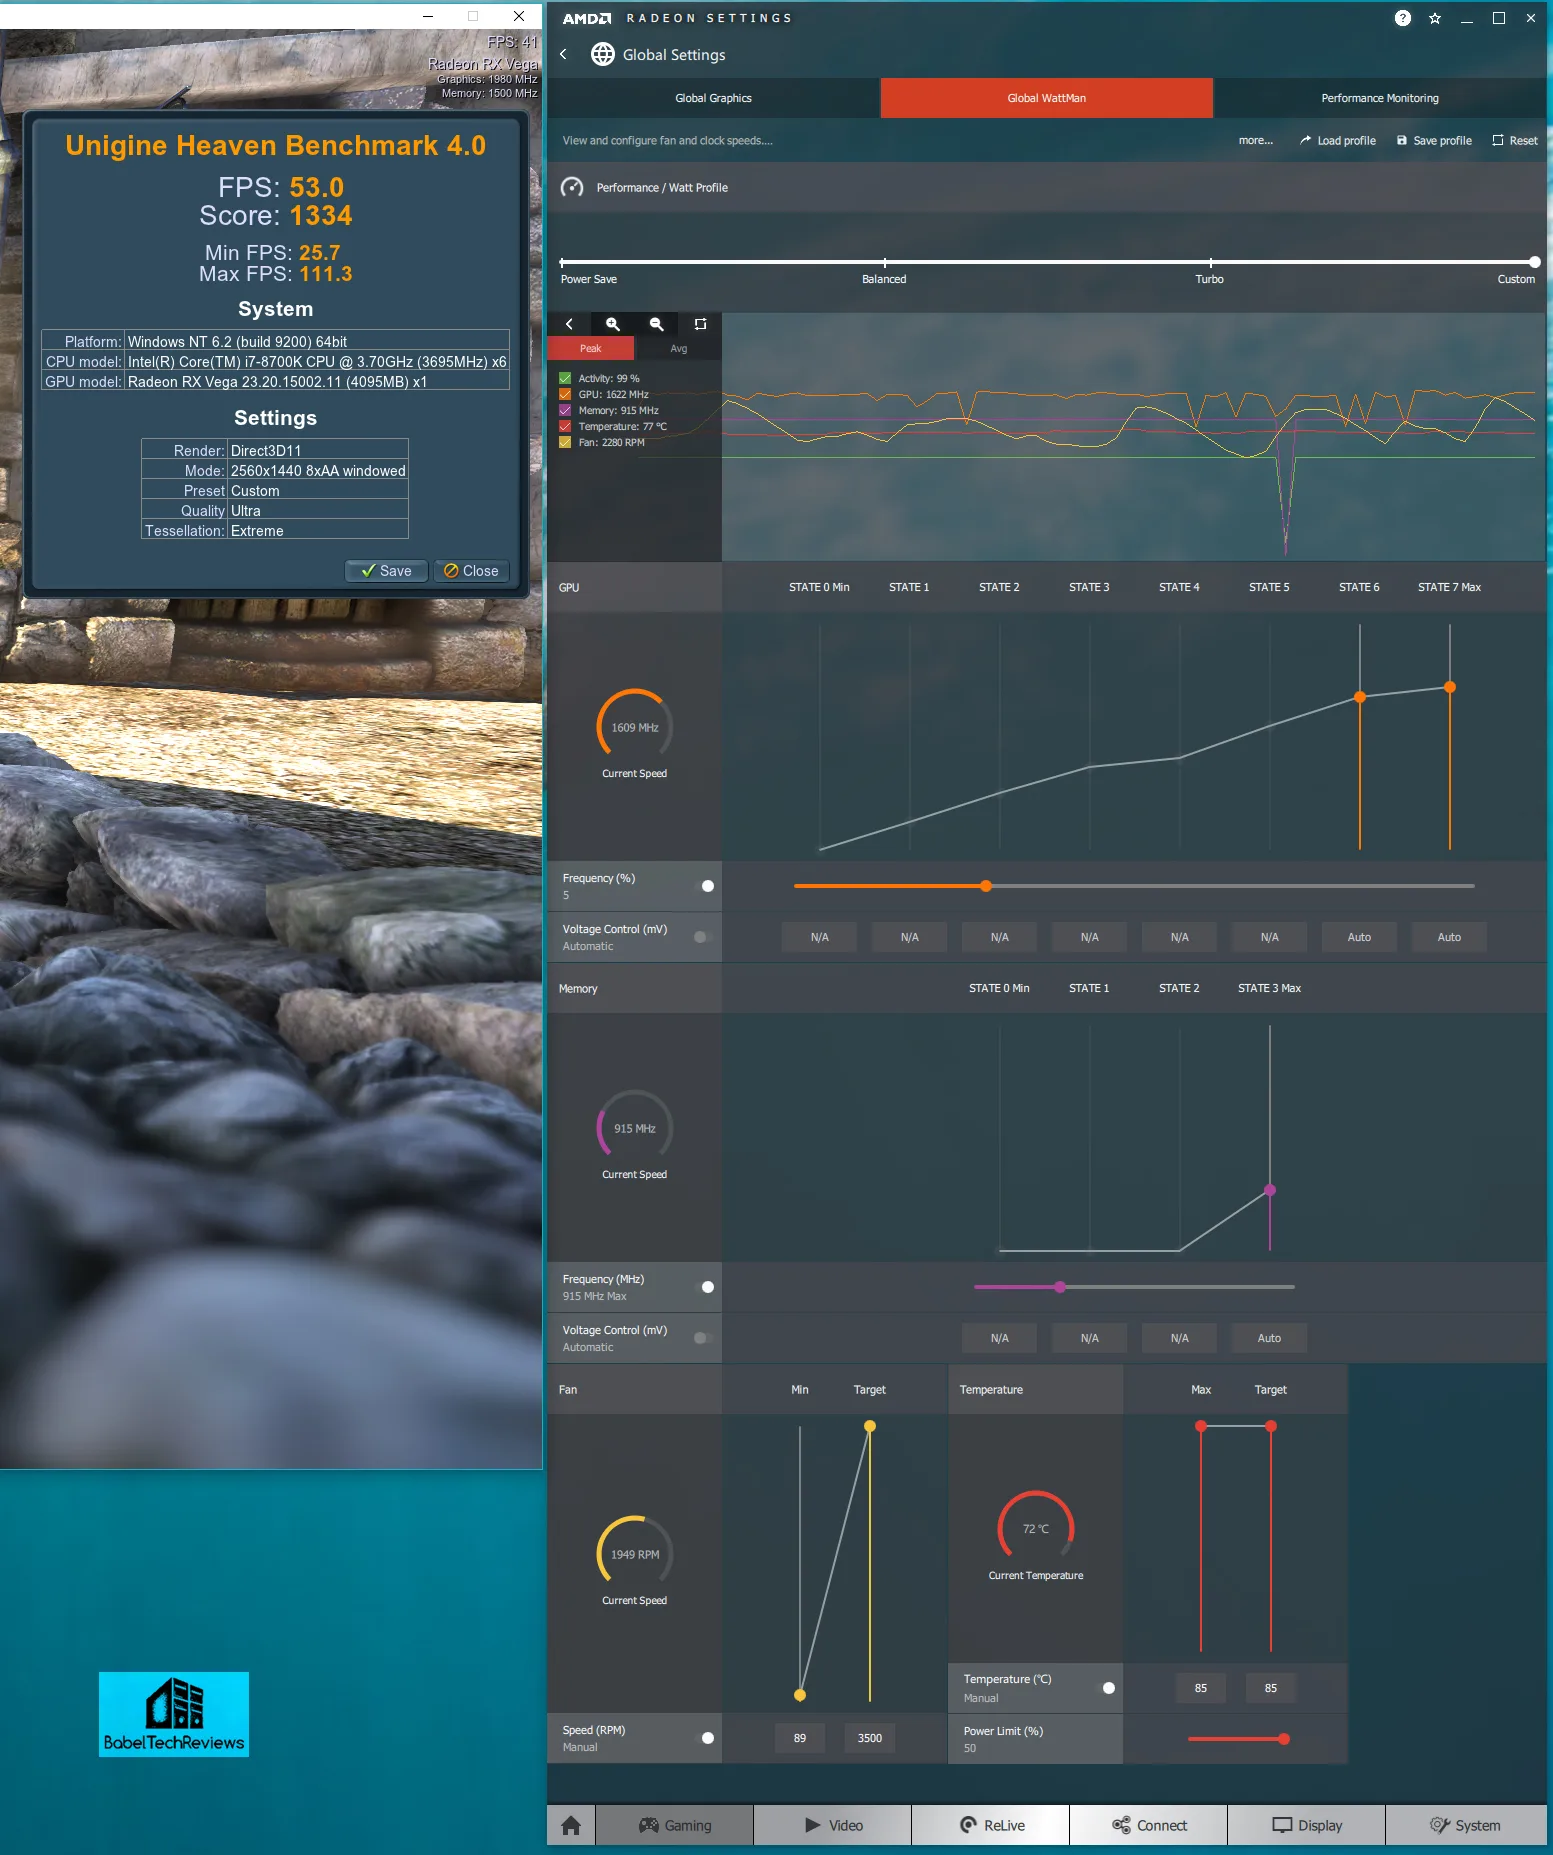Open Performance Monitoring tab

pos(1380,98)
